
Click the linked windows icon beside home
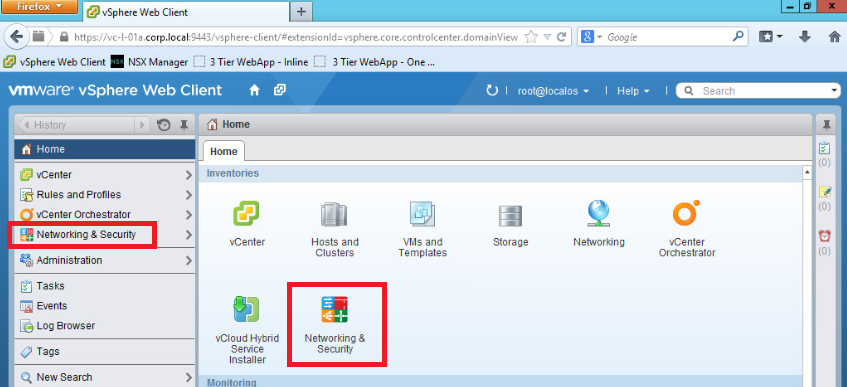click(x=279, y=90)
